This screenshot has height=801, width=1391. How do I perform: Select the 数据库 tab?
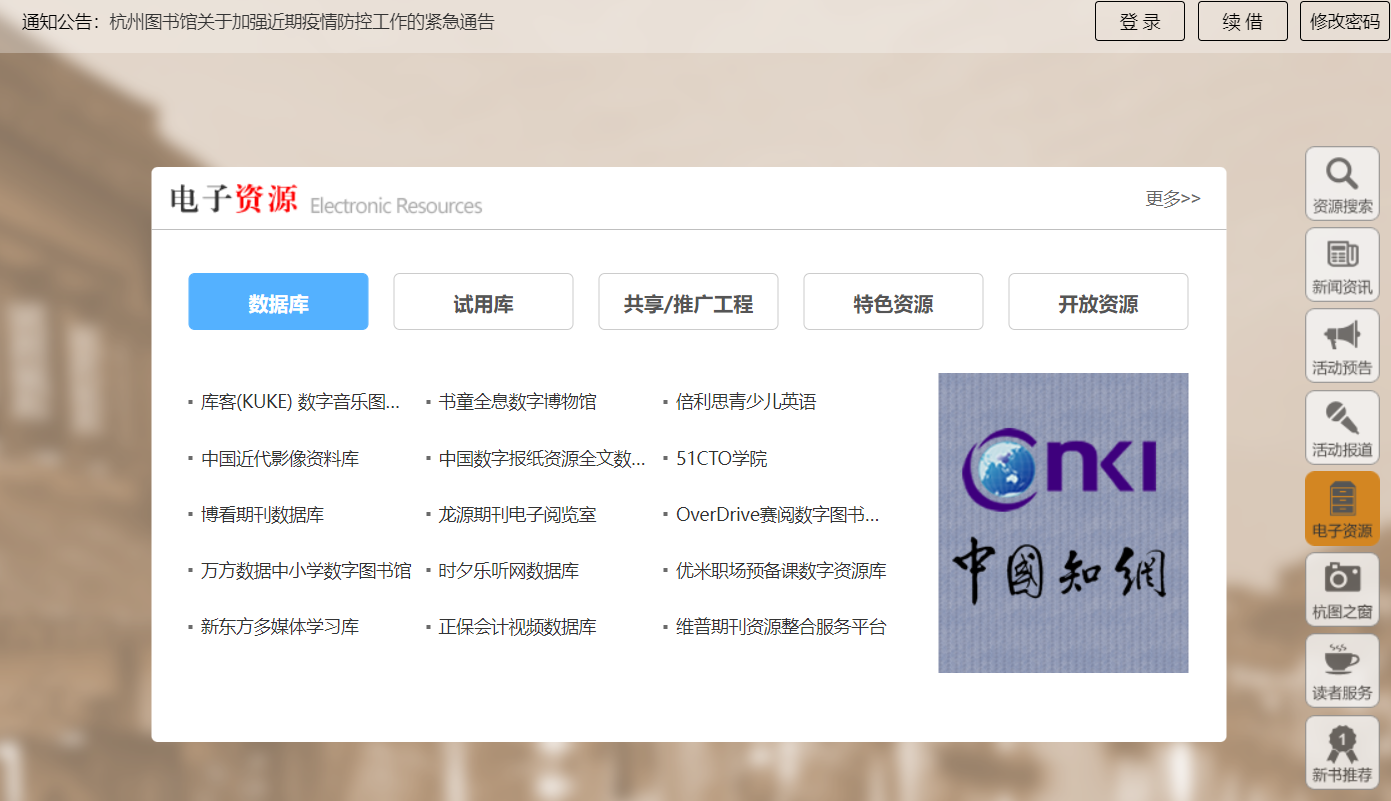278,302
